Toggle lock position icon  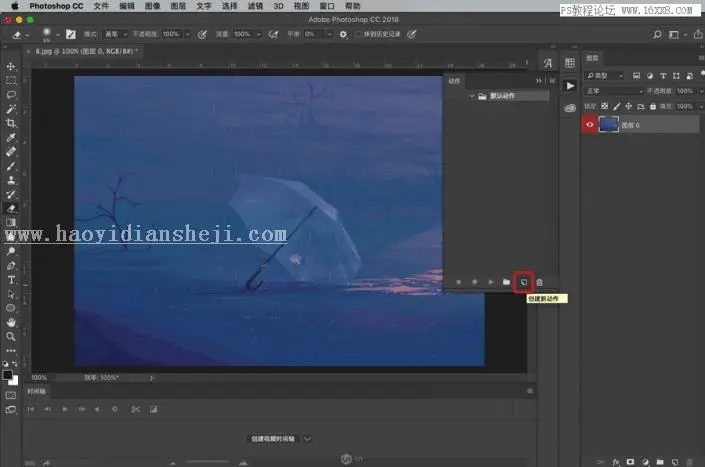629,106
